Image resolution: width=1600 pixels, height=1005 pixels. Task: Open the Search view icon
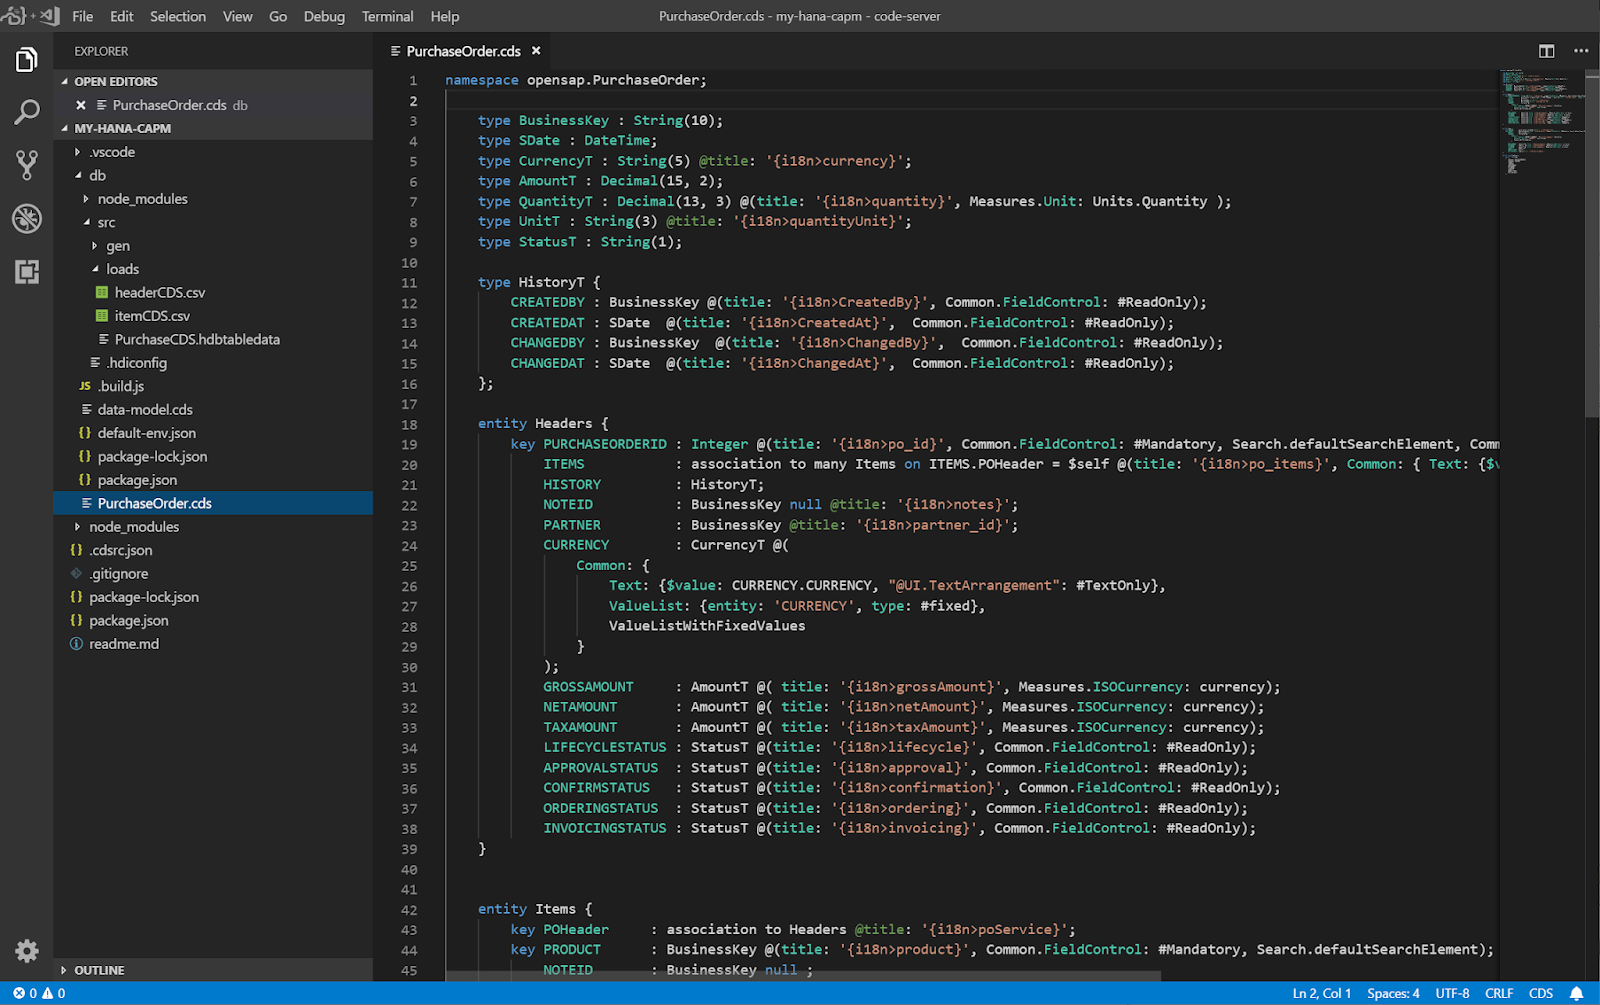pos(27,112)
